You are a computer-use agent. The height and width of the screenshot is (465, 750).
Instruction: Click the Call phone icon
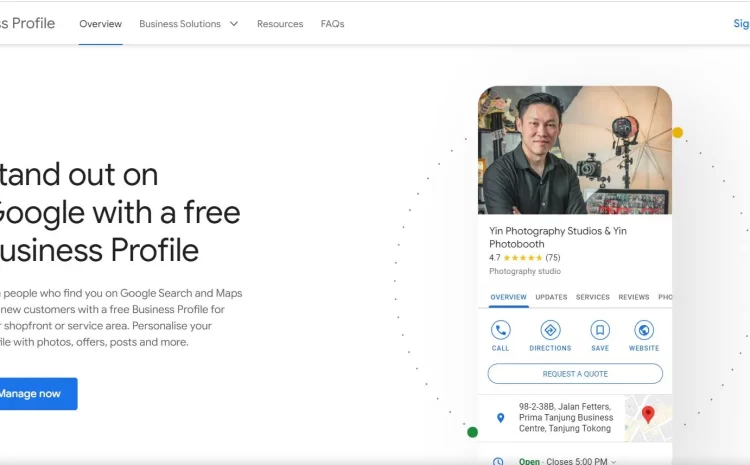pyautogui.click(x=500, y=330)
